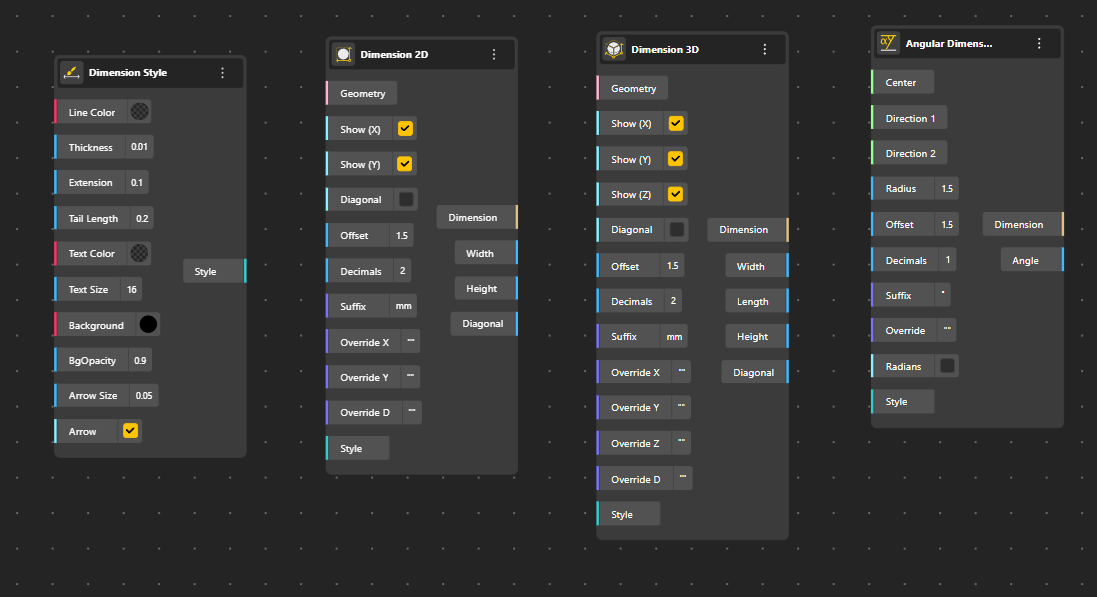This screenshot has height=597, width=1097.
Task: Click the Dimension Style node icon
Action: [x=71, y=73]
